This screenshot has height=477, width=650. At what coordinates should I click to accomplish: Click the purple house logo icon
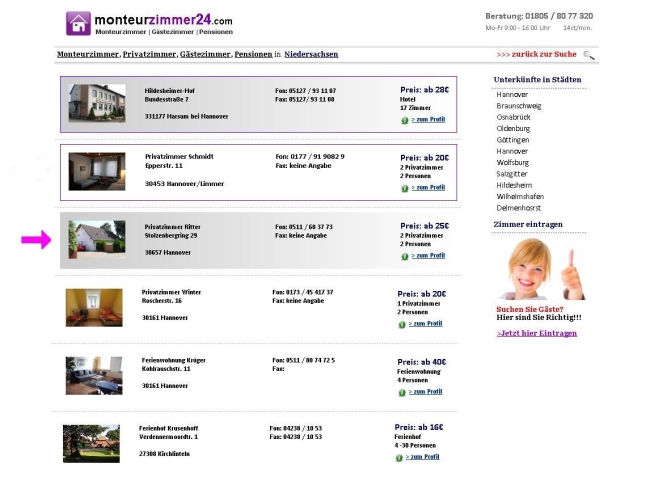pyautogui.click(x=78, y=23)
